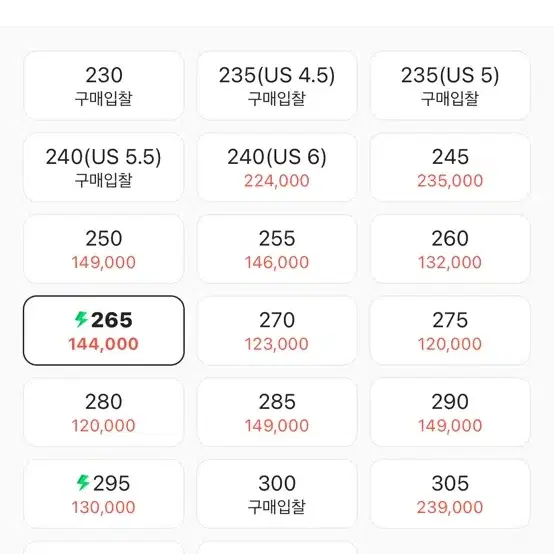Viewport: 554px width, 554px height.
Task: Select size 245 priced 235,000
Action: [450, 167]
